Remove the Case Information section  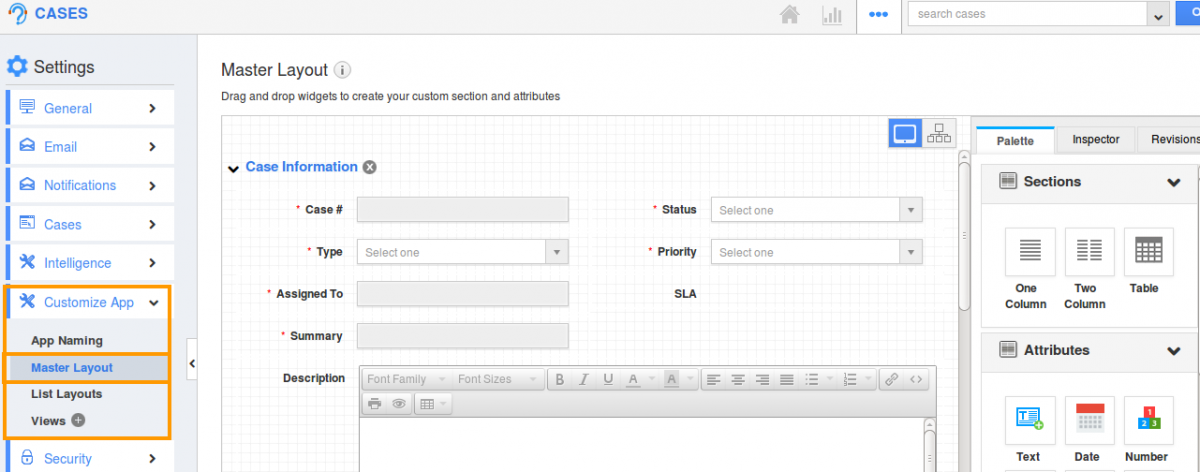tap(370, 167)
